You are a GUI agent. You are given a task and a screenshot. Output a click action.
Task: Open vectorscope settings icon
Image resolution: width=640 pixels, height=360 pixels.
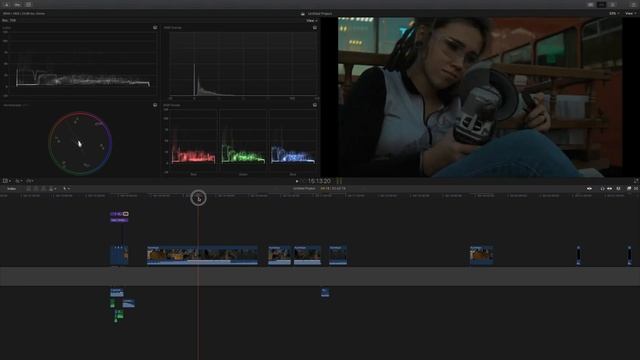(155, 105)
